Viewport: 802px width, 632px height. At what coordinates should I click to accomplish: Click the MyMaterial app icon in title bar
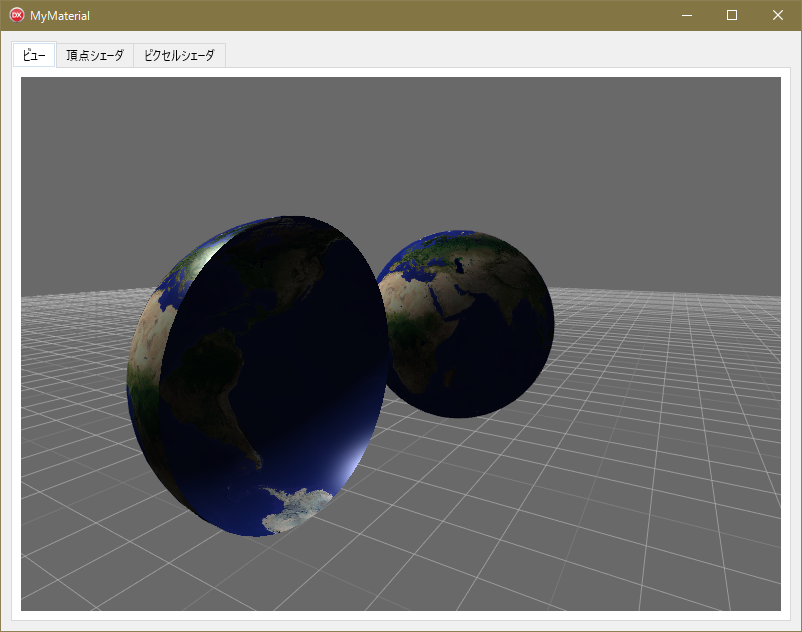(17, 15)
